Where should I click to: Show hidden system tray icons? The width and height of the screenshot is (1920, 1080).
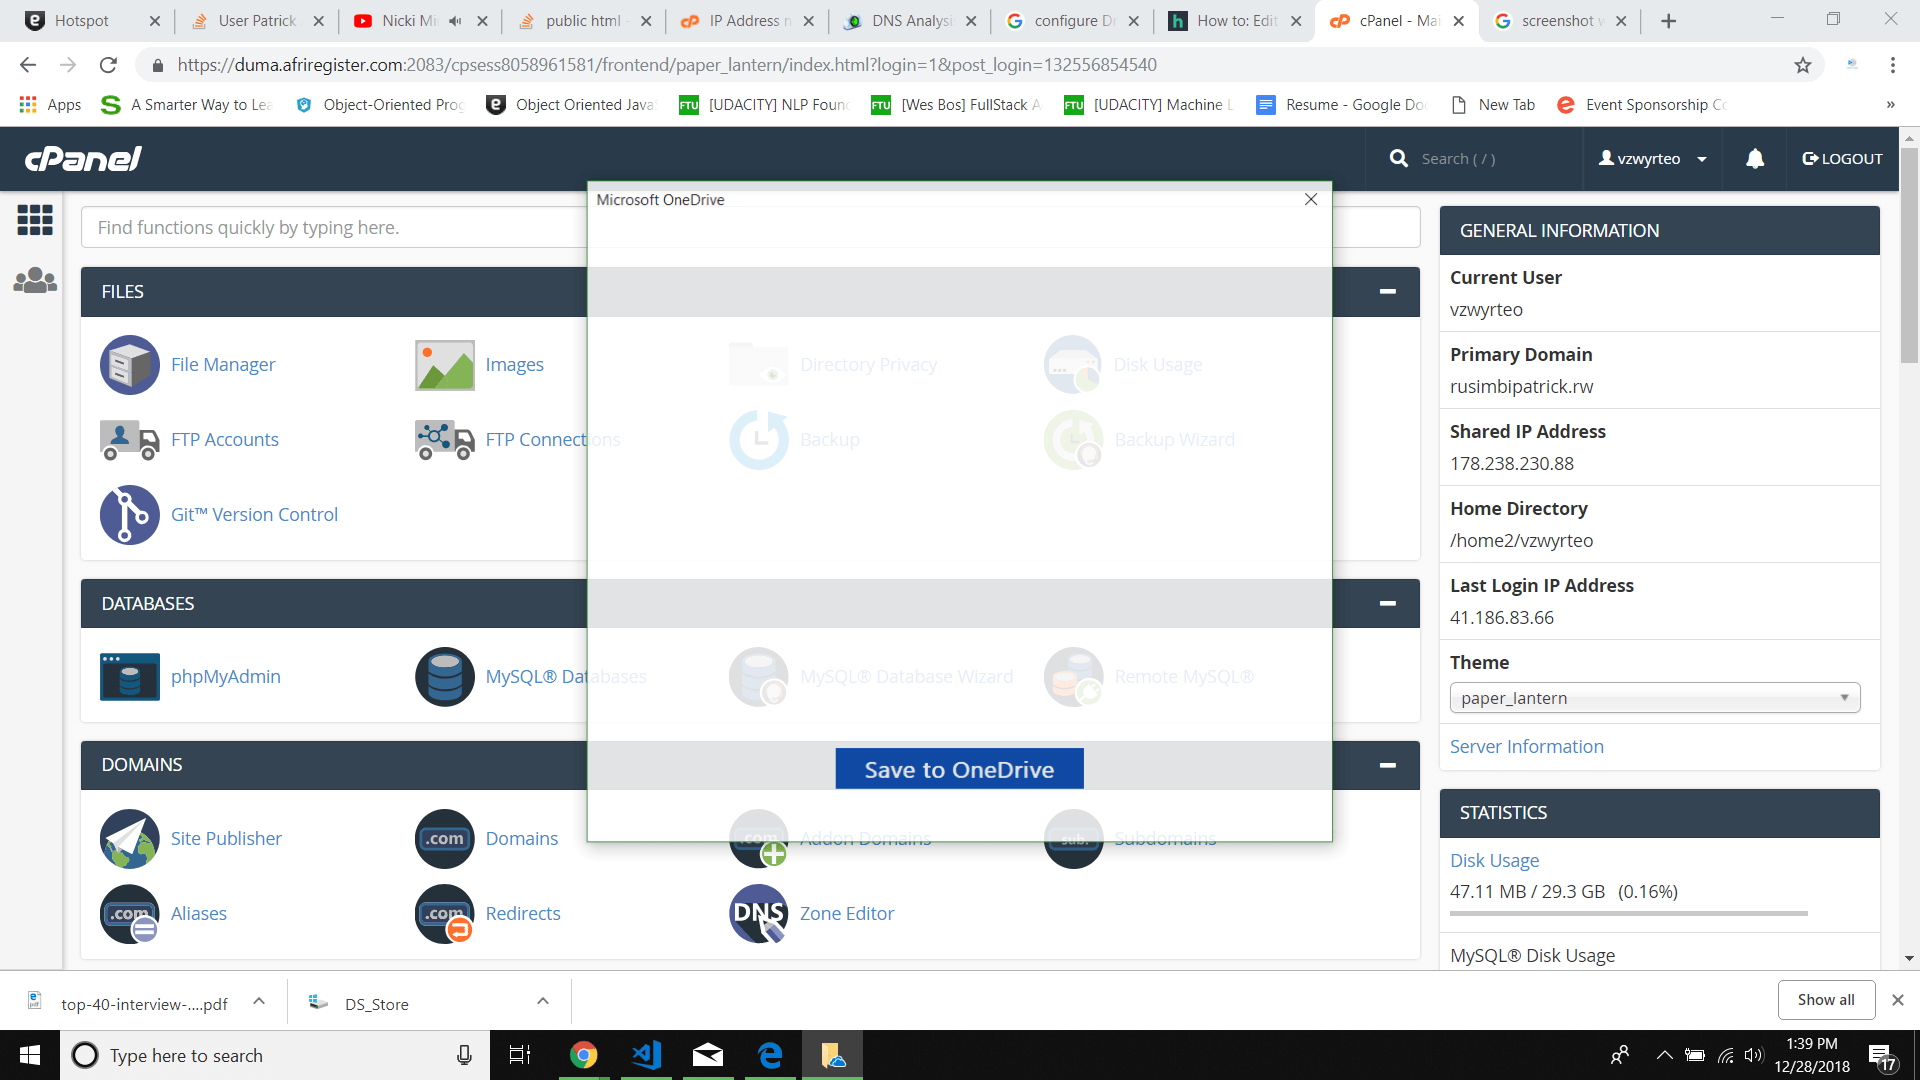pos(1665,1055)
